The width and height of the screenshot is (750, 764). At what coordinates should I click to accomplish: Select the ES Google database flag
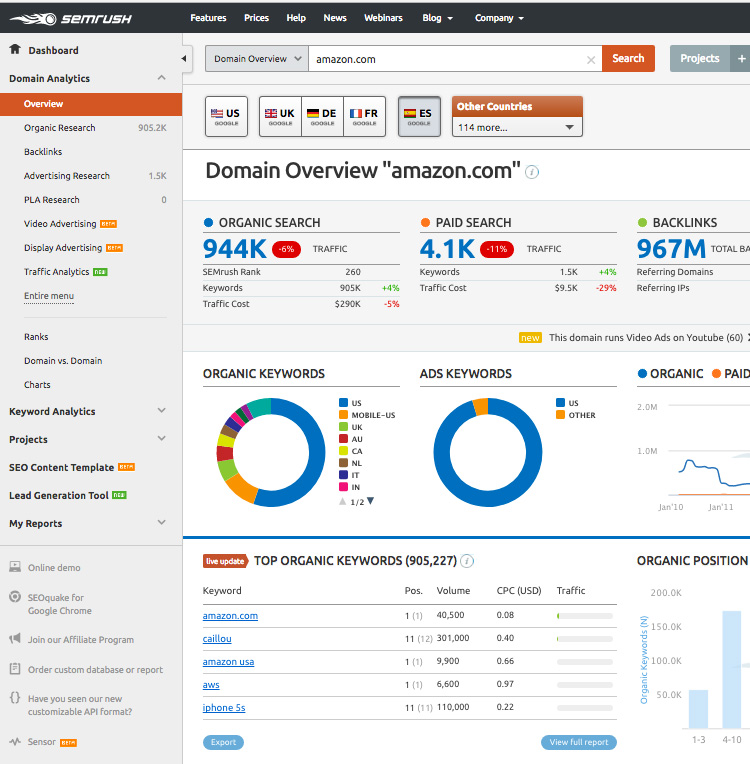[419, 116]
